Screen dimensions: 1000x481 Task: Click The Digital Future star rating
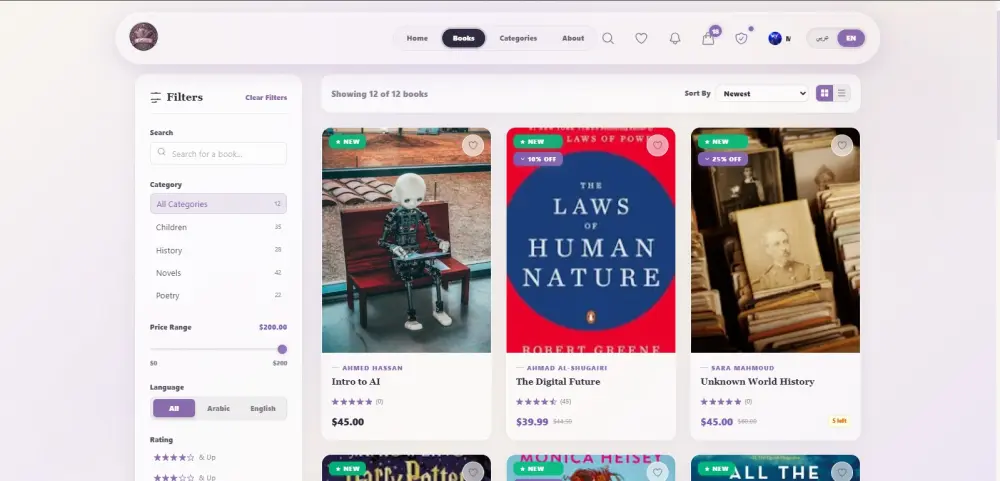click(536, 402)
